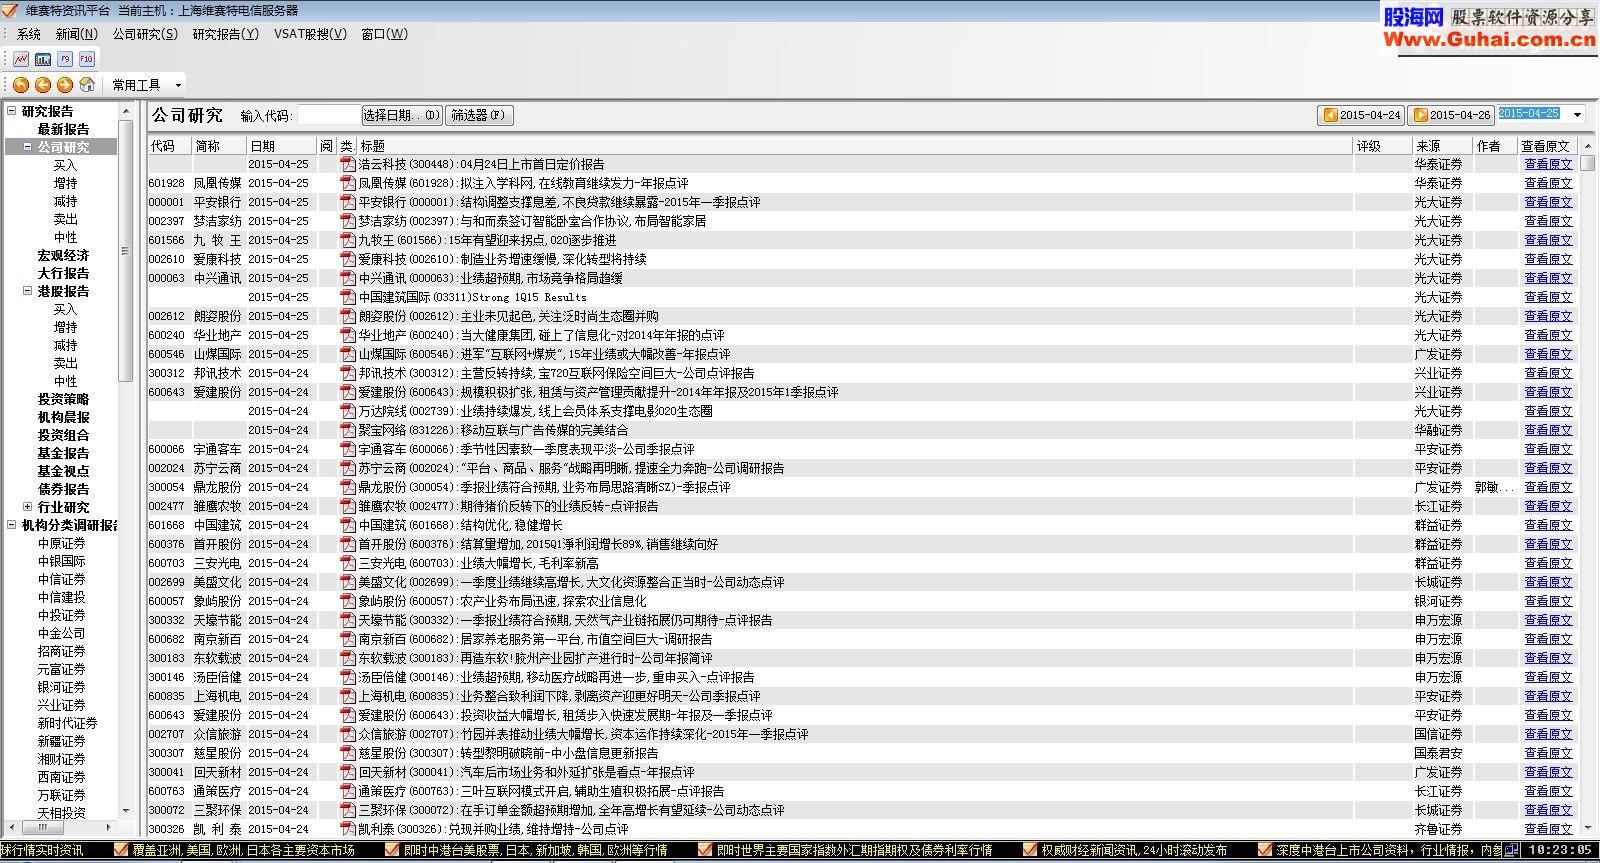
Task: Select 中原证券 in the tree
Action: (x=62, y=543)
